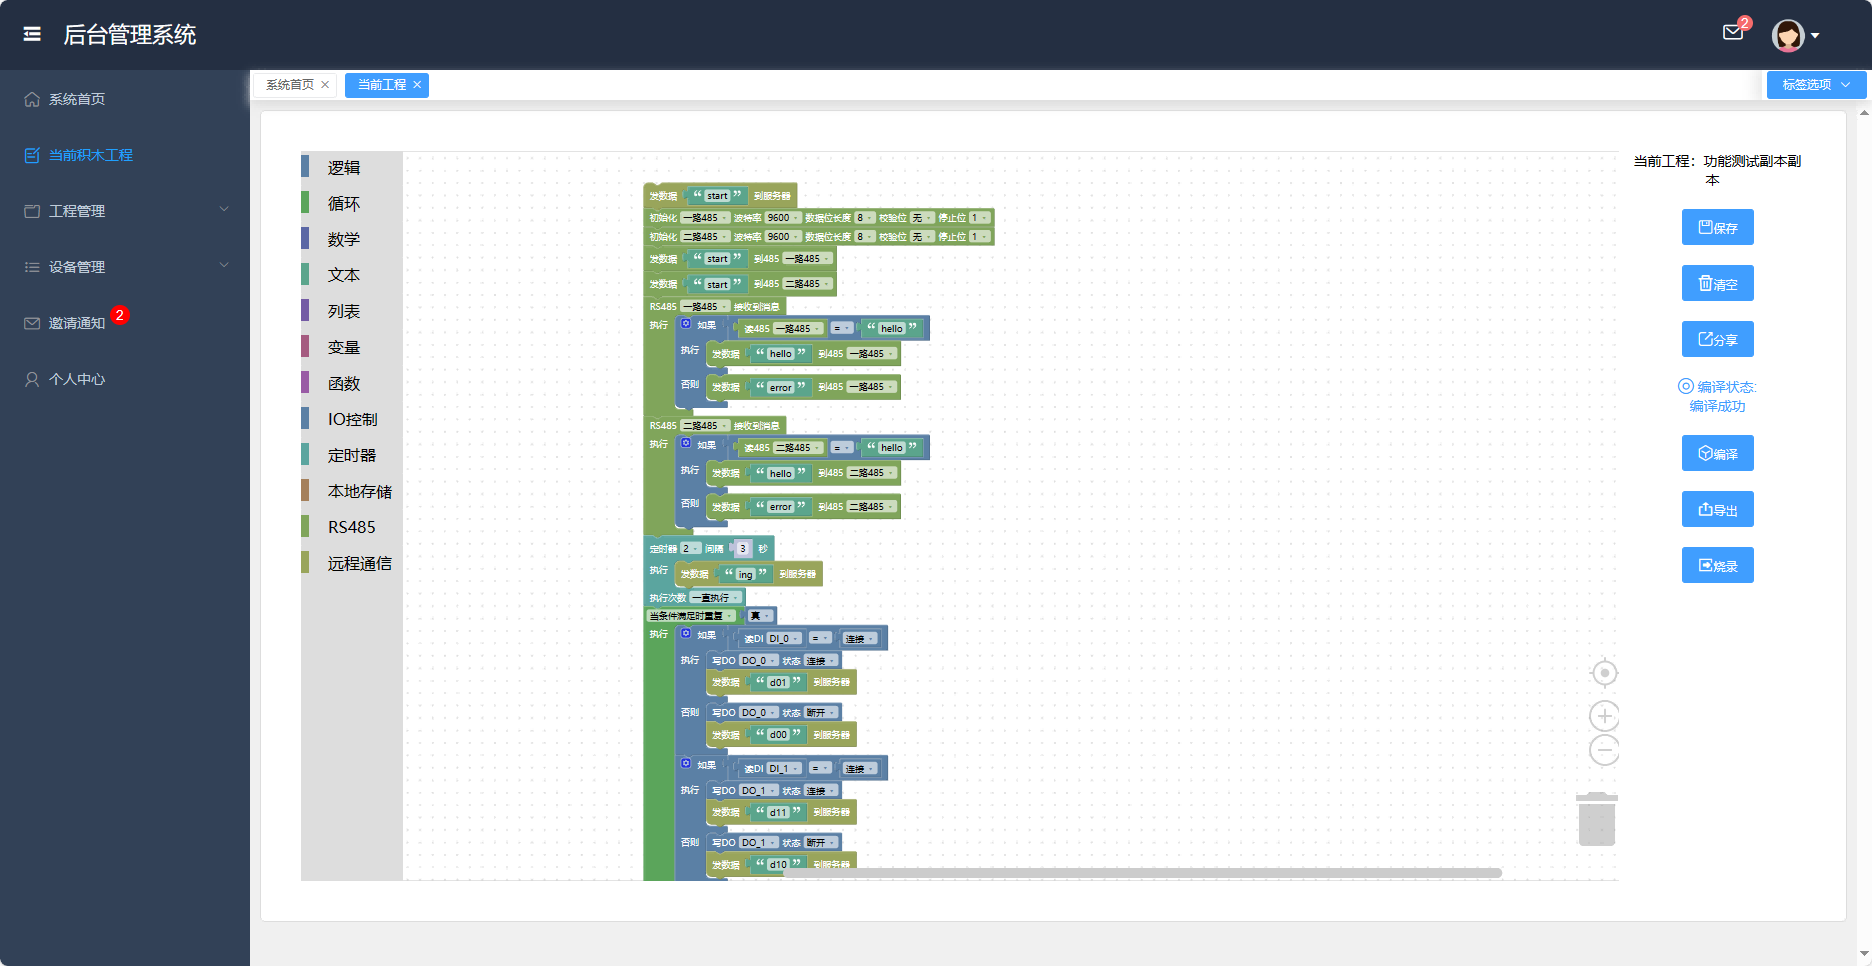Click the 保存 button
This screenshot has height=966, width=1872.
pos(1717,227)
